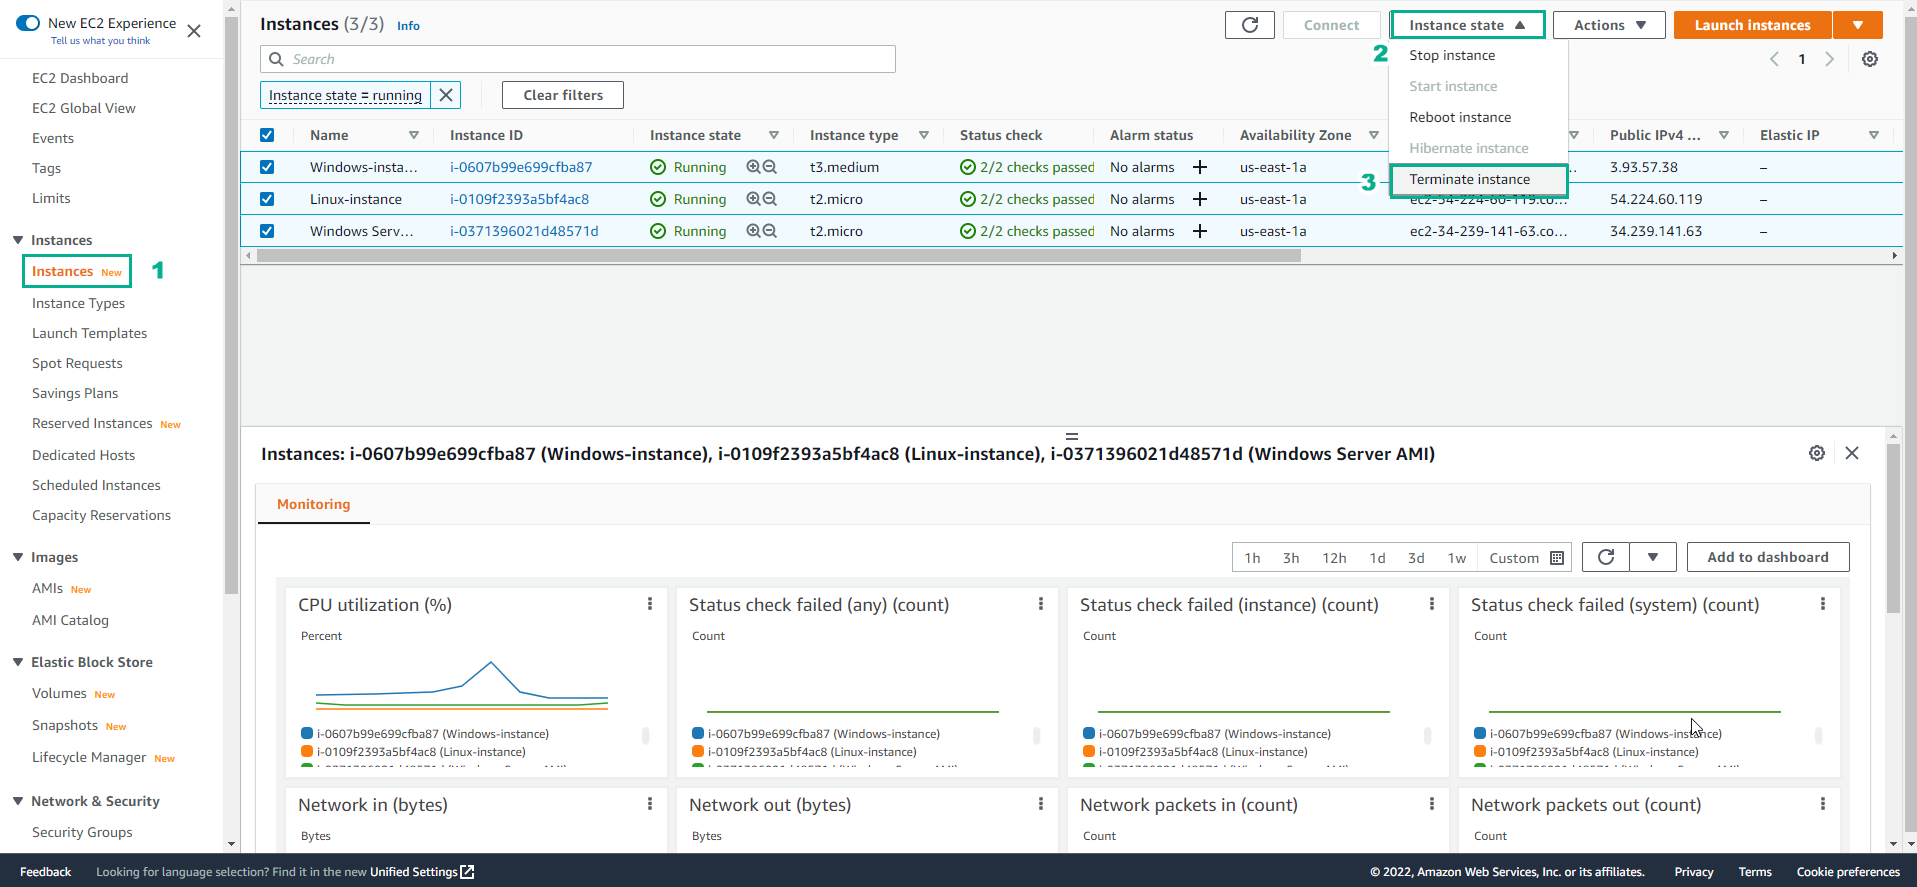Uncheck the Linux-instance row

click(x=267, y=199)
